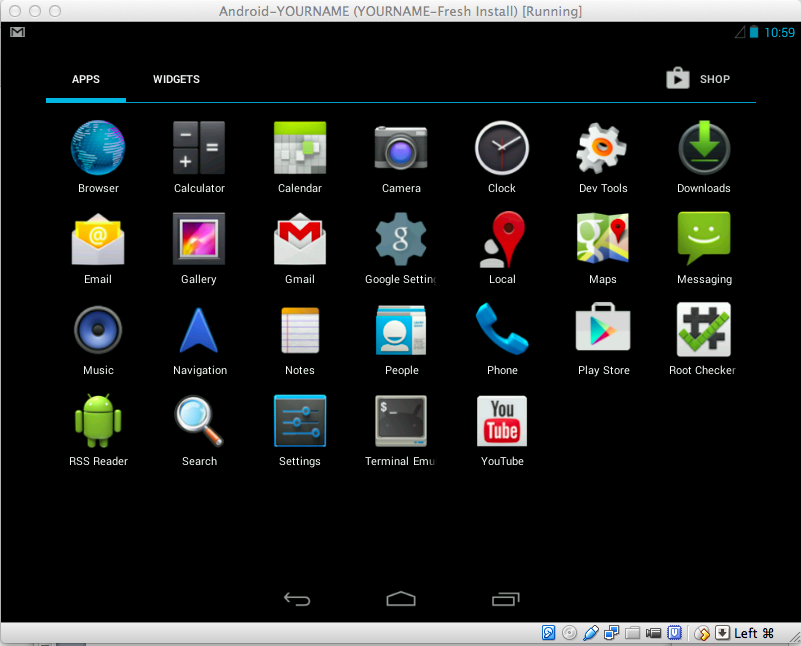Switch to the WIDGETS tab
Viewport: 801px width, 646px height.
coord(176,79)
